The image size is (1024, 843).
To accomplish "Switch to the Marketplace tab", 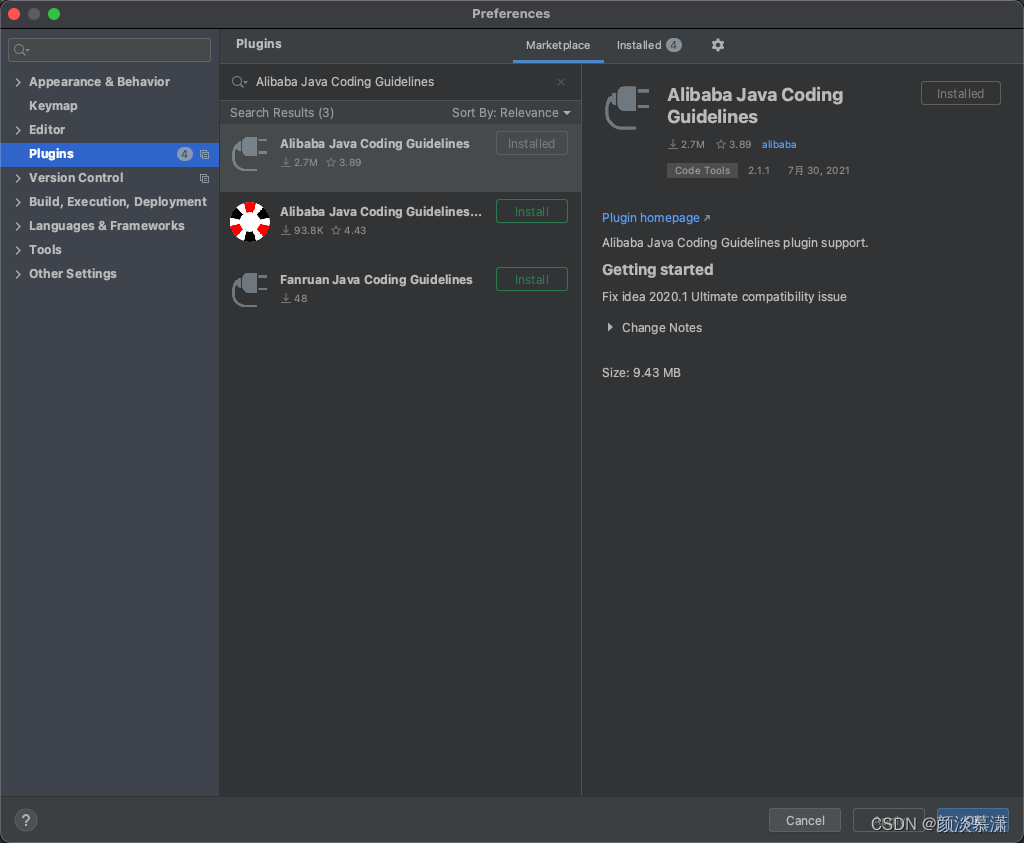I will click(x=558, y=45).
